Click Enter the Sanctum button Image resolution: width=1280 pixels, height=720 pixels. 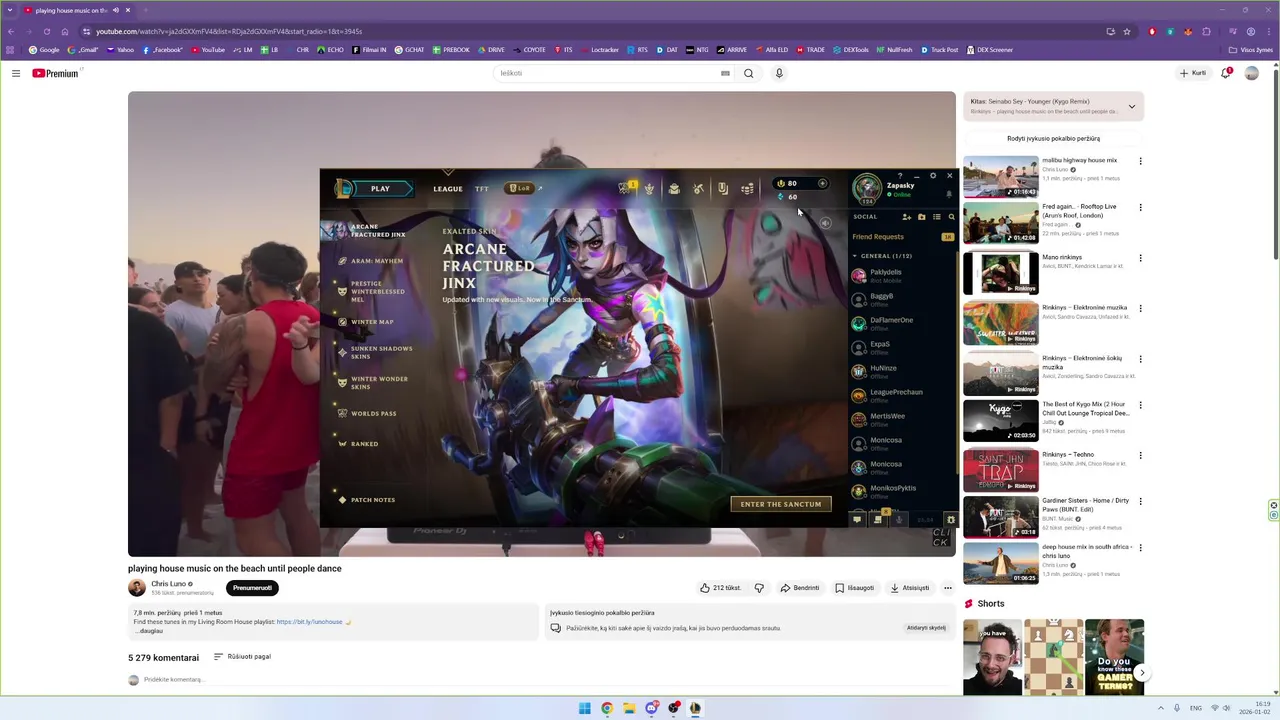[x=781, y=504]
